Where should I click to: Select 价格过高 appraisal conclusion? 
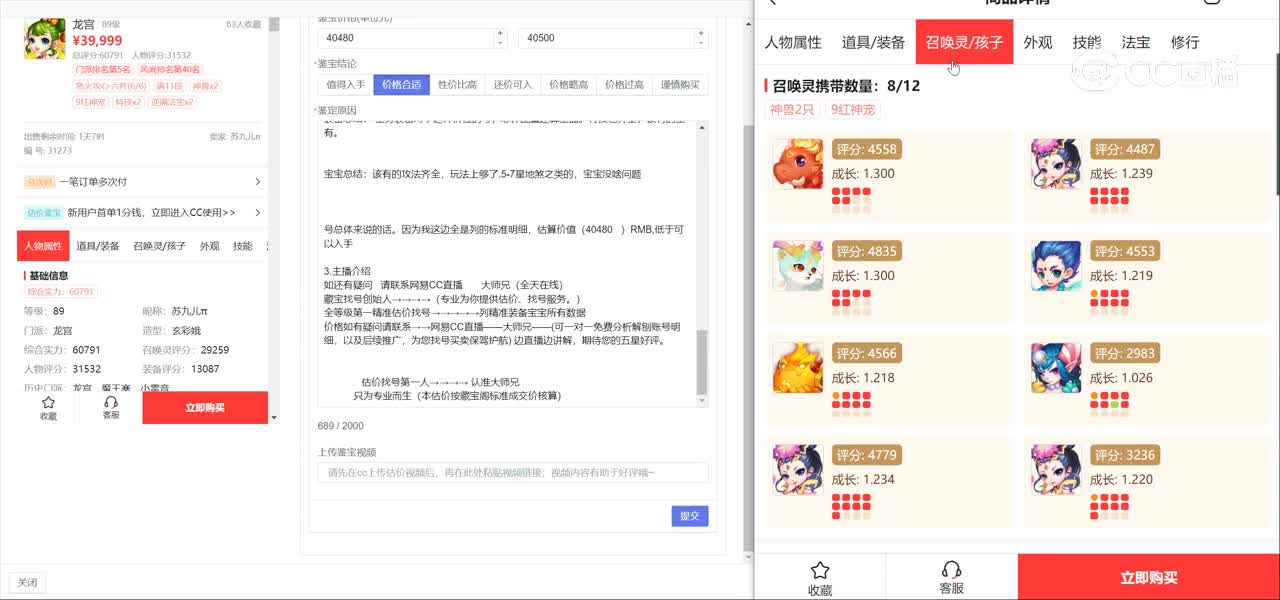click(625, 85)
